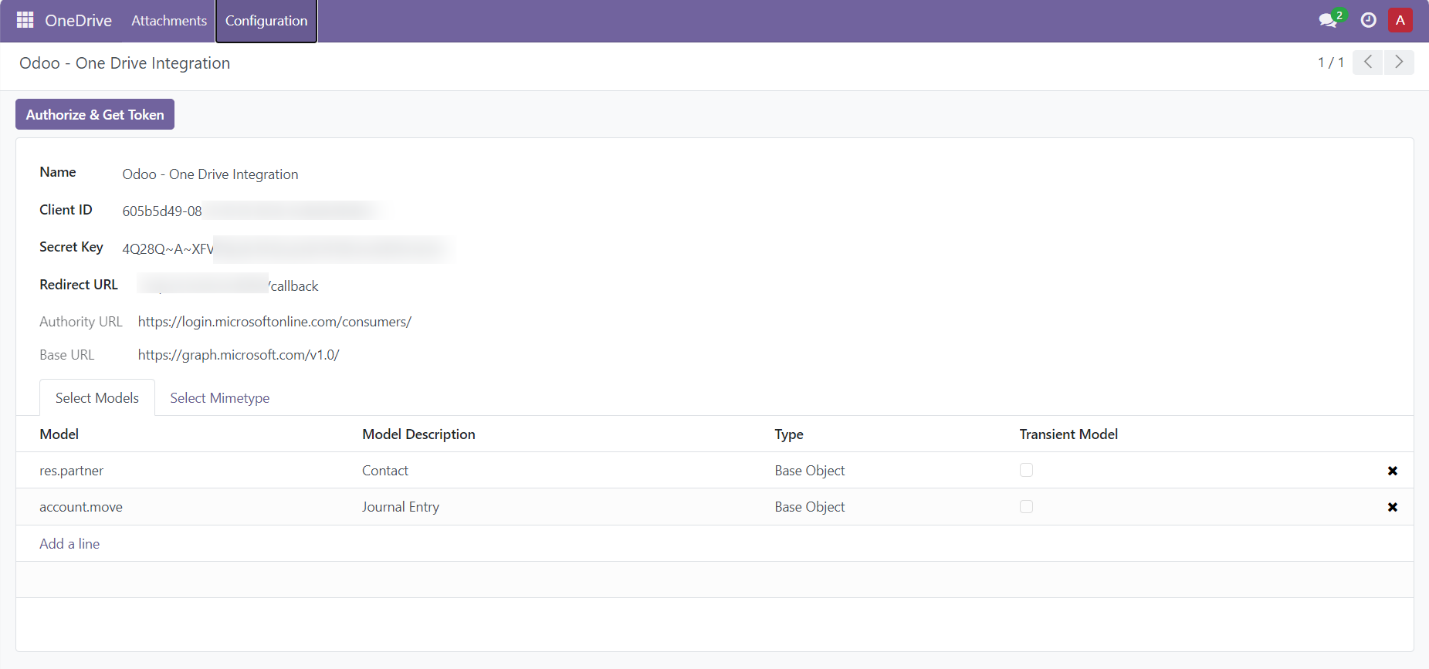Delete the res.partner model row
Screen dimensions: 1429x669
(1392, 471)
